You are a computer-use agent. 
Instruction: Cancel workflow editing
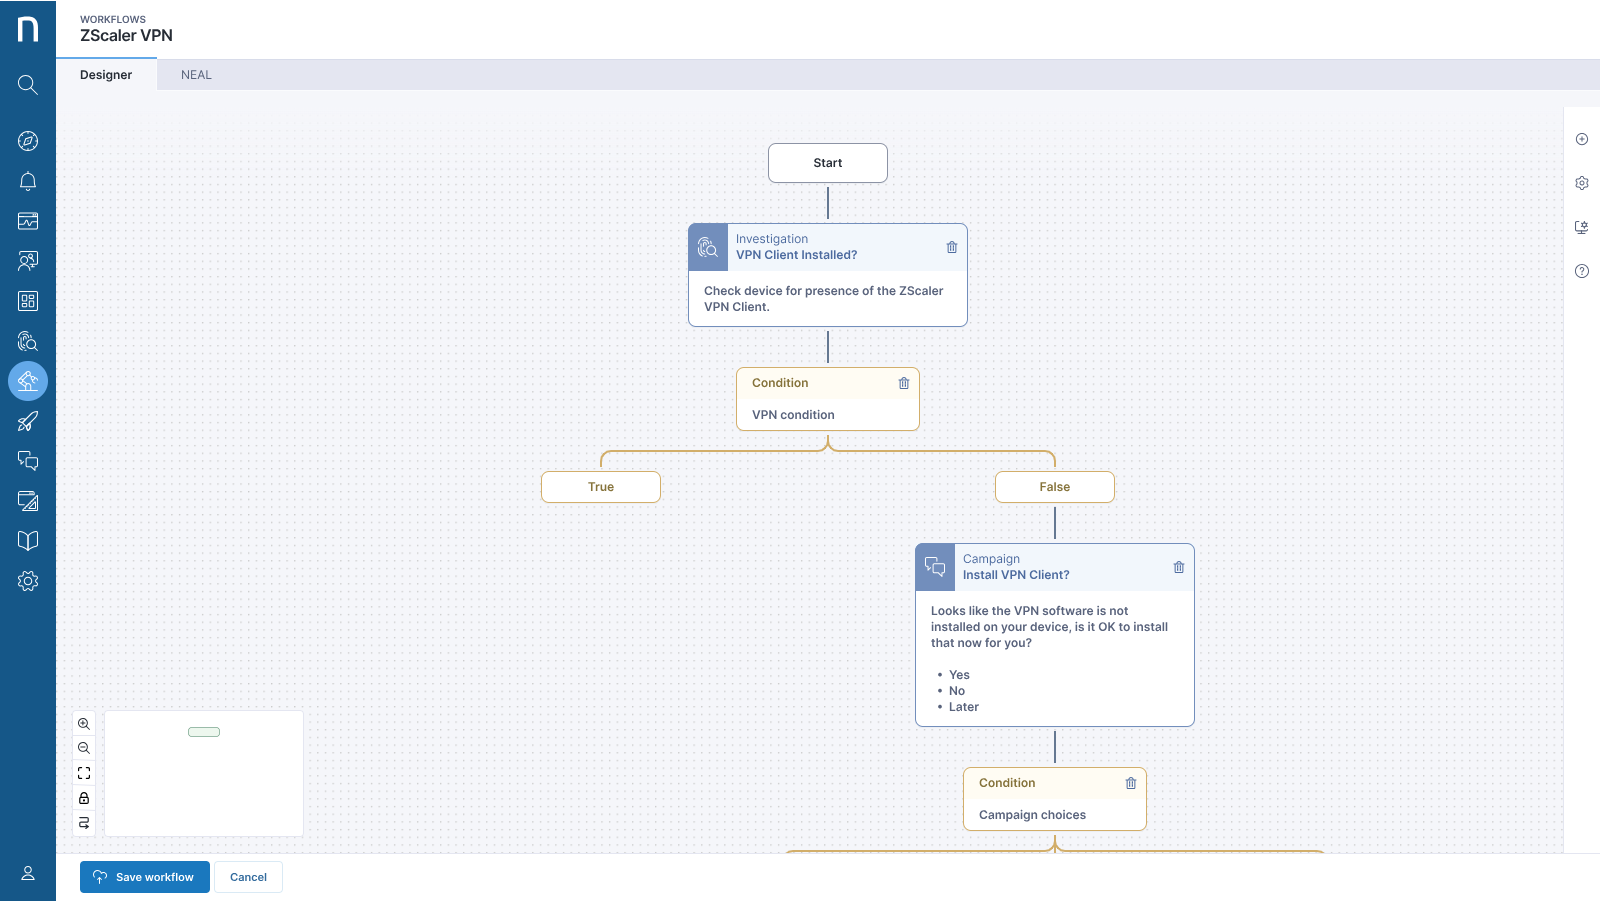248,877
